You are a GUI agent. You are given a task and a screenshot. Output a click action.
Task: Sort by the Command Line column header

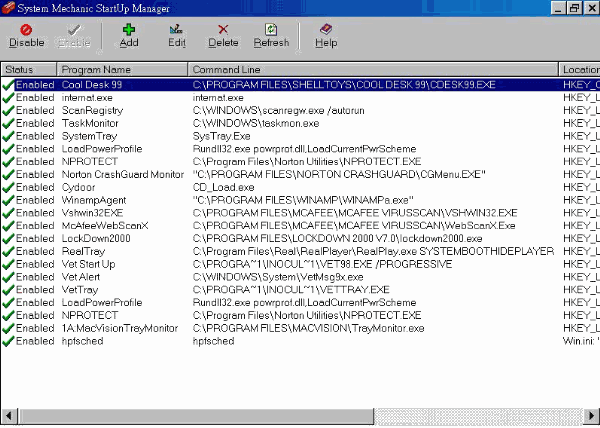point(373,70)
